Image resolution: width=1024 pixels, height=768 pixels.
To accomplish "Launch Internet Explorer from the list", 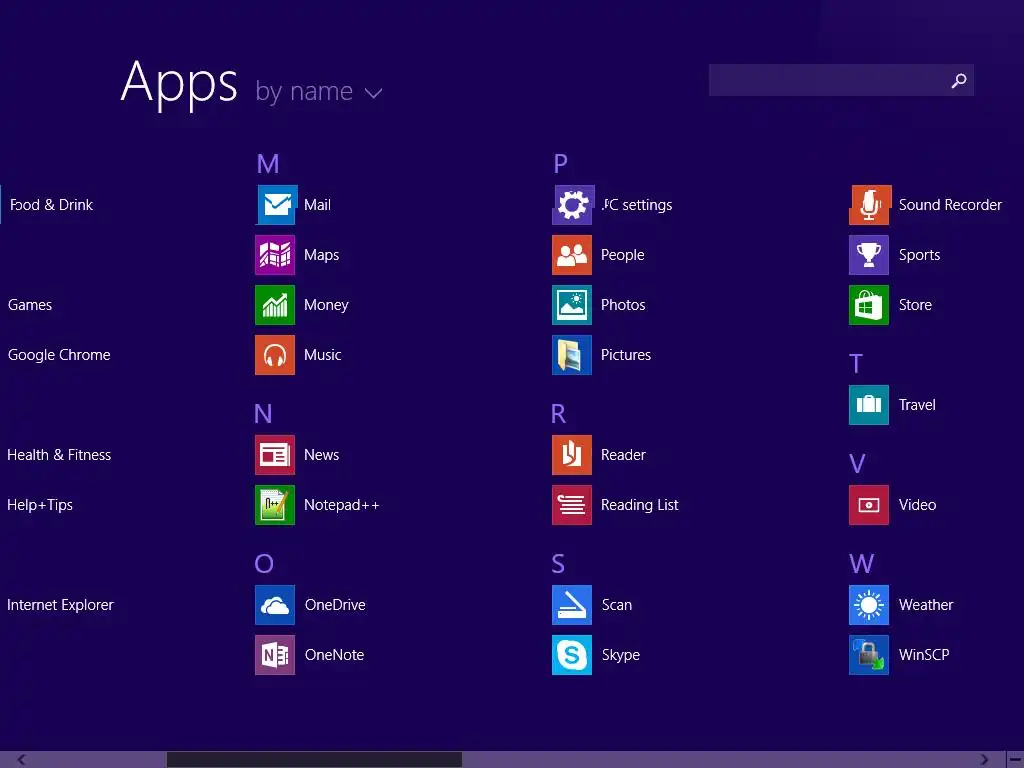I will 60,605.
